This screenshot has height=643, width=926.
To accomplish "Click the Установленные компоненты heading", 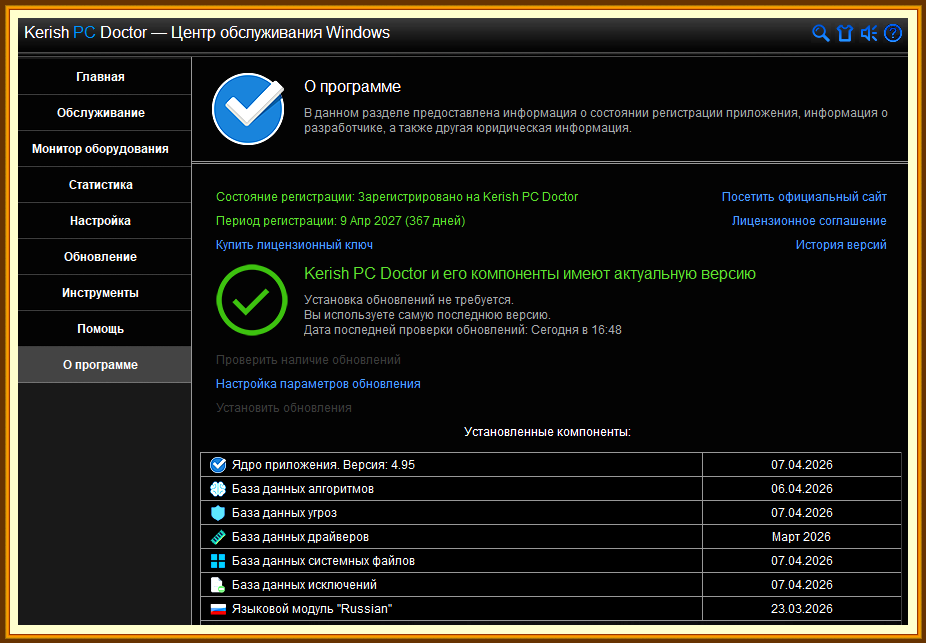I will 547,432.
